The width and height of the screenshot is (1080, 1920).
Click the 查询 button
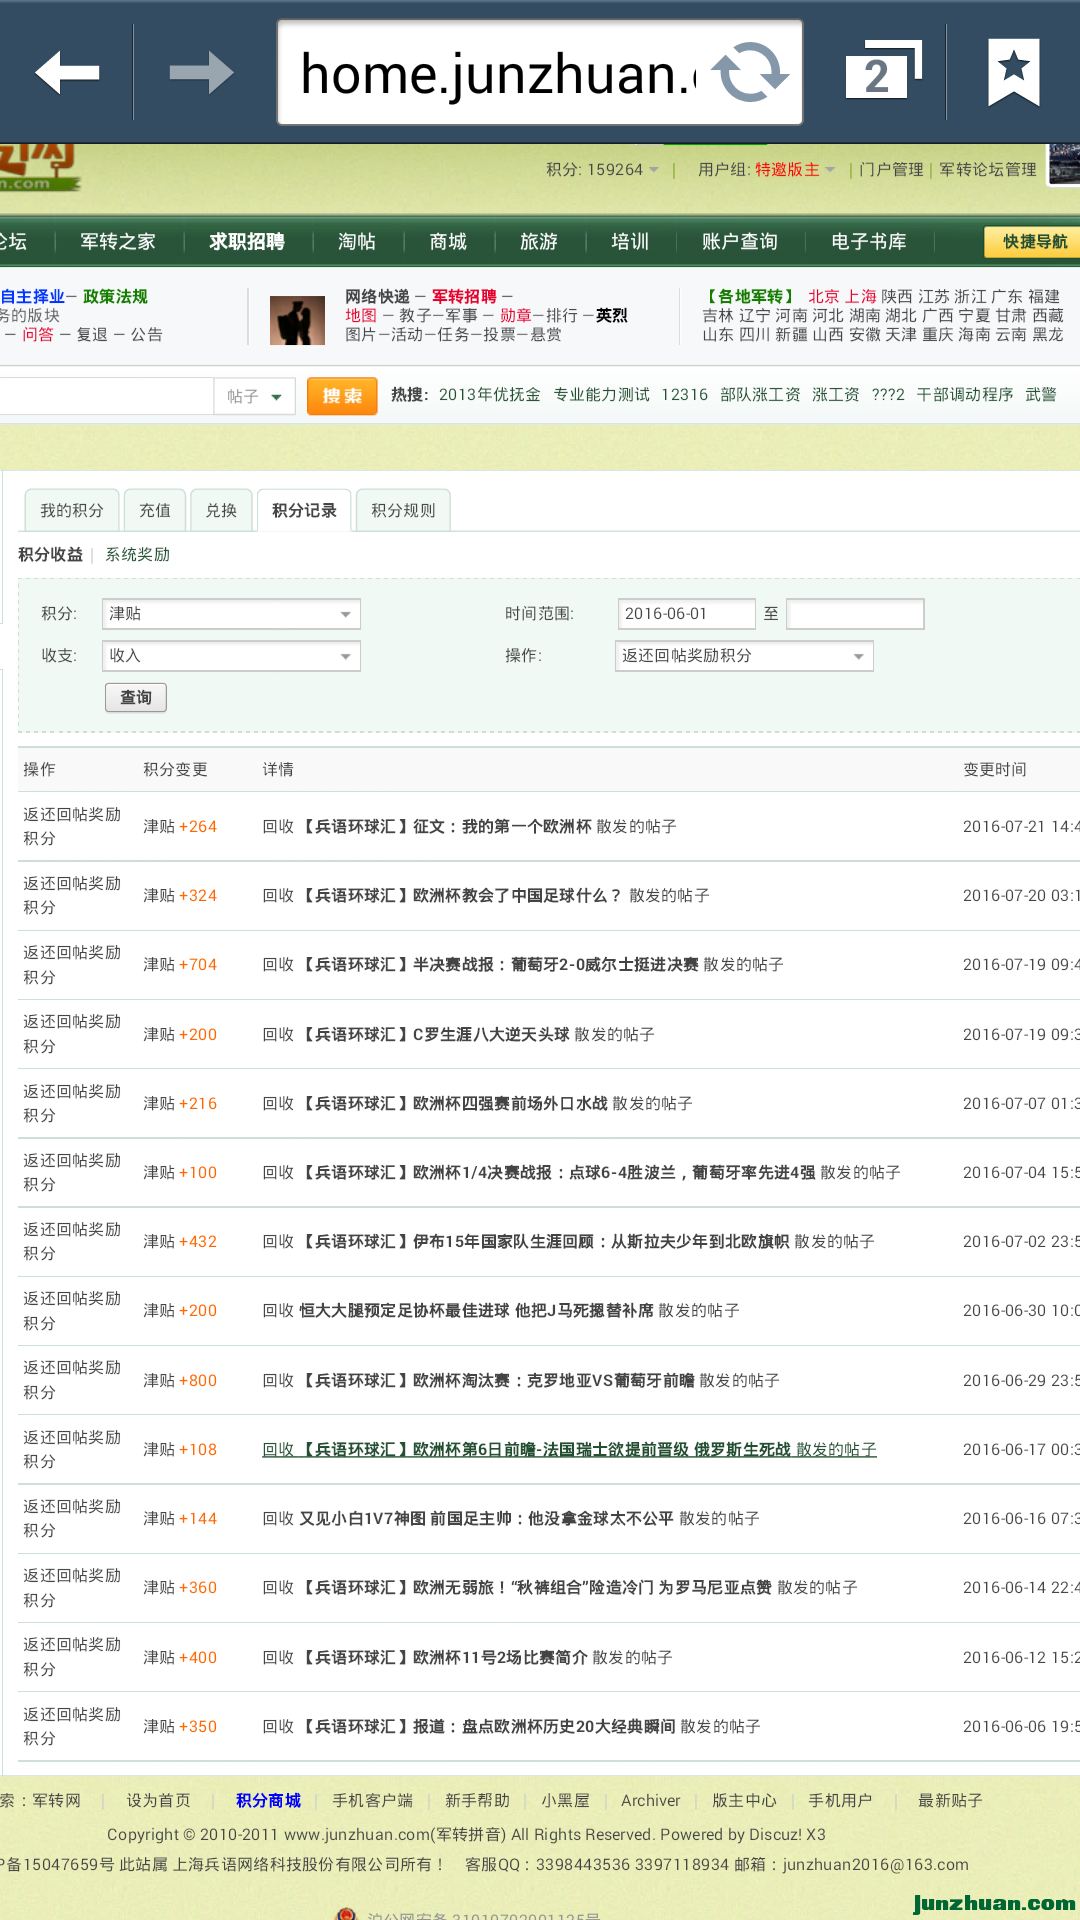click(136, 697)
